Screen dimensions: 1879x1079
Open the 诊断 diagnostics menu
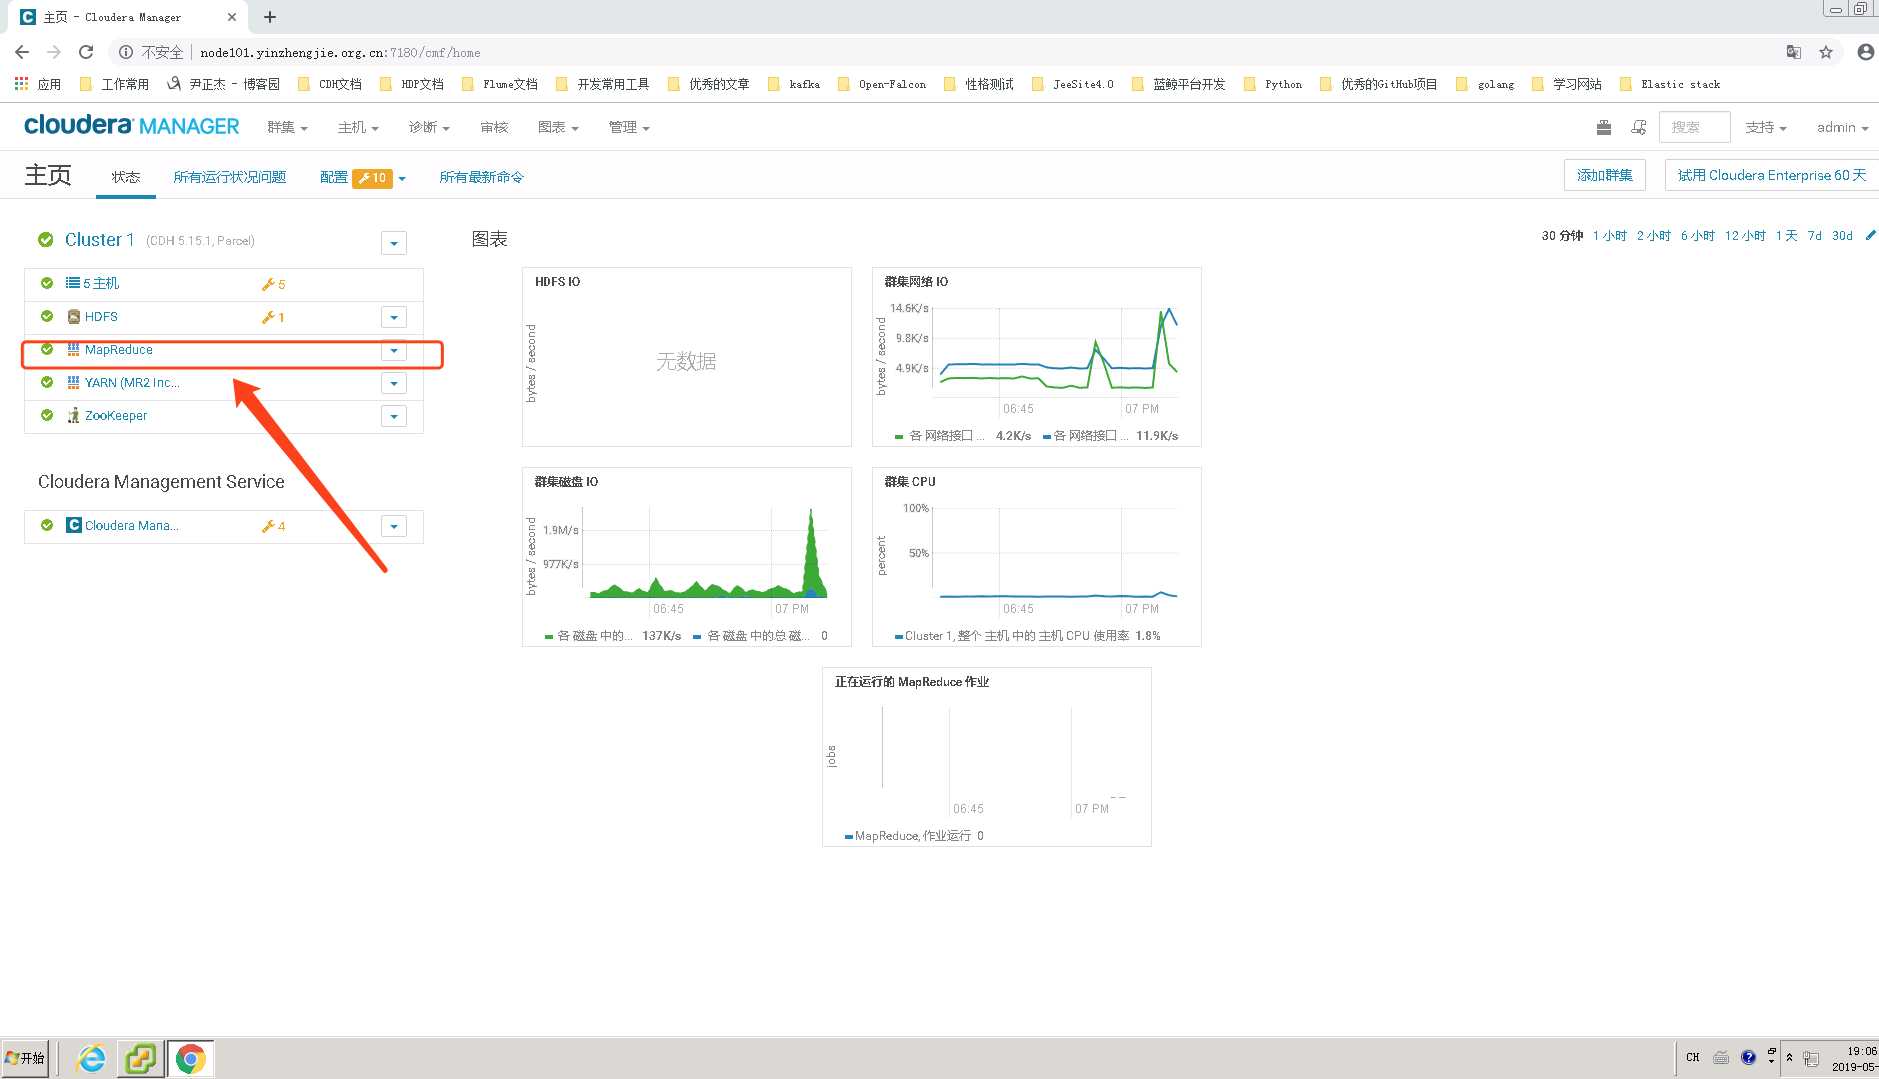[429, 127]
